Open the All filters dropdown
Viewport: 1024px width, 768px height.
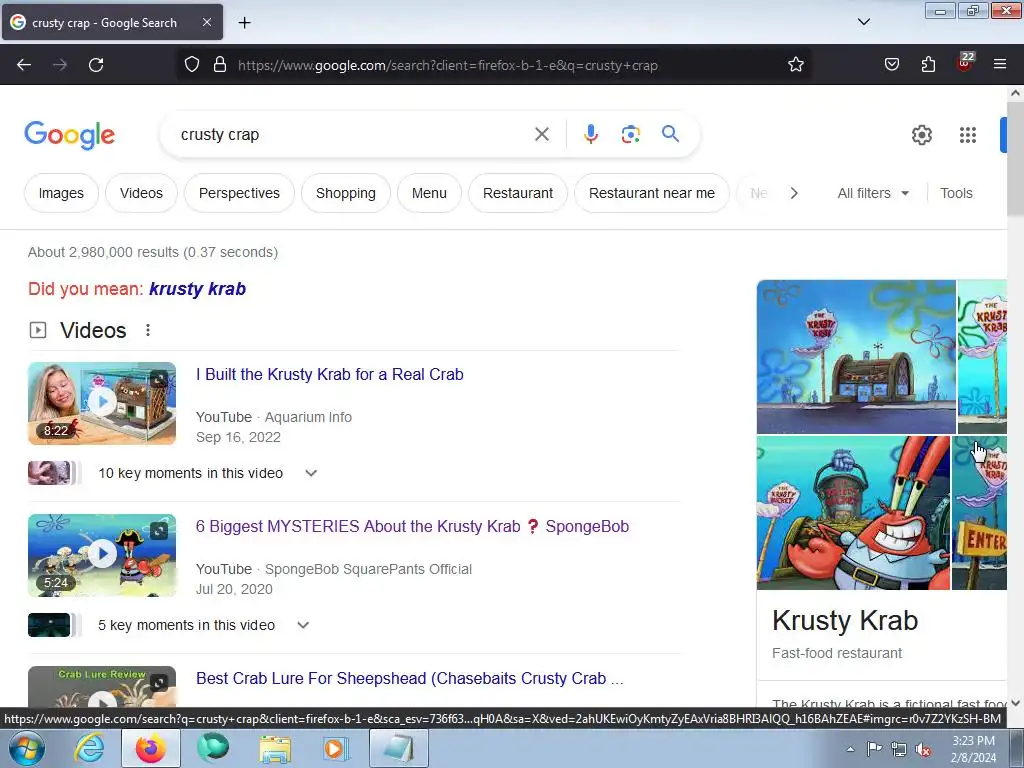point(873,193)
